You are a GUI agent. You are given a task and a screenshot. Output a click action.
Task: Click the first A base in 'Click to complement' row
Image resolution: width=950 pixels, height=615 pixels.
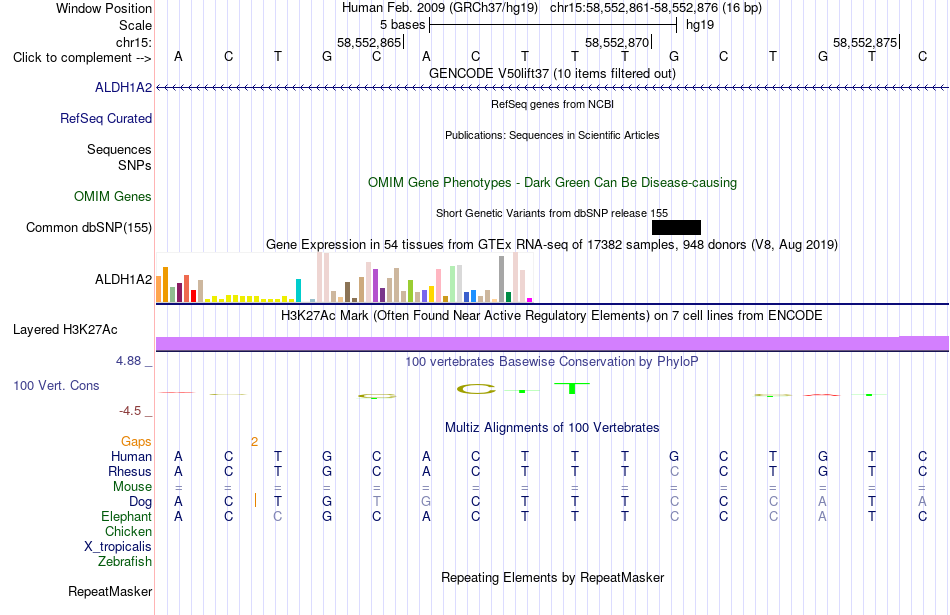[178, 56]
